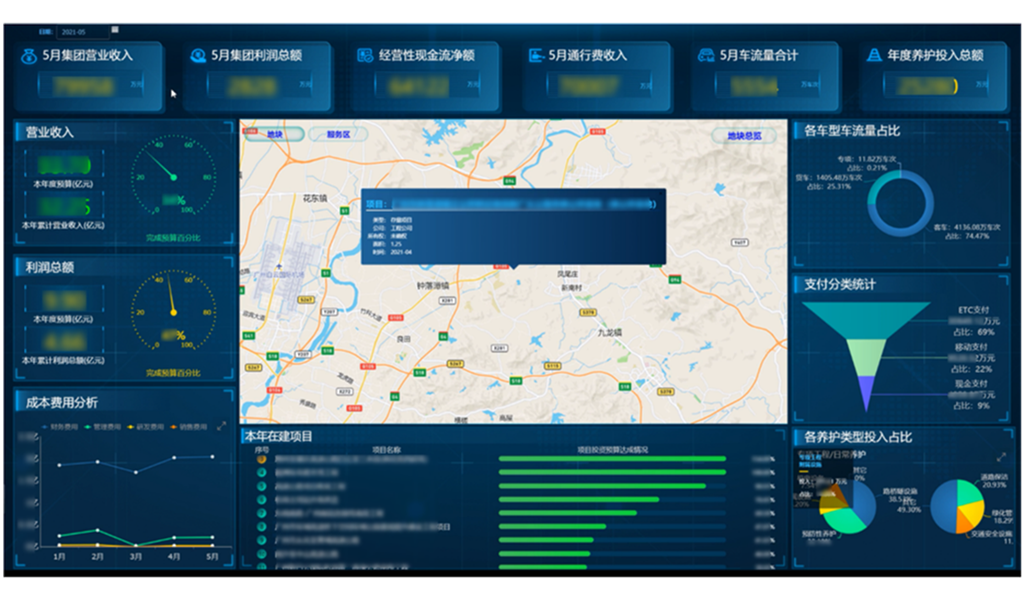Select the first row marker in 本年在建项目
The height and width of the screenshot is (607, 1022).
(x=262, y=460)
